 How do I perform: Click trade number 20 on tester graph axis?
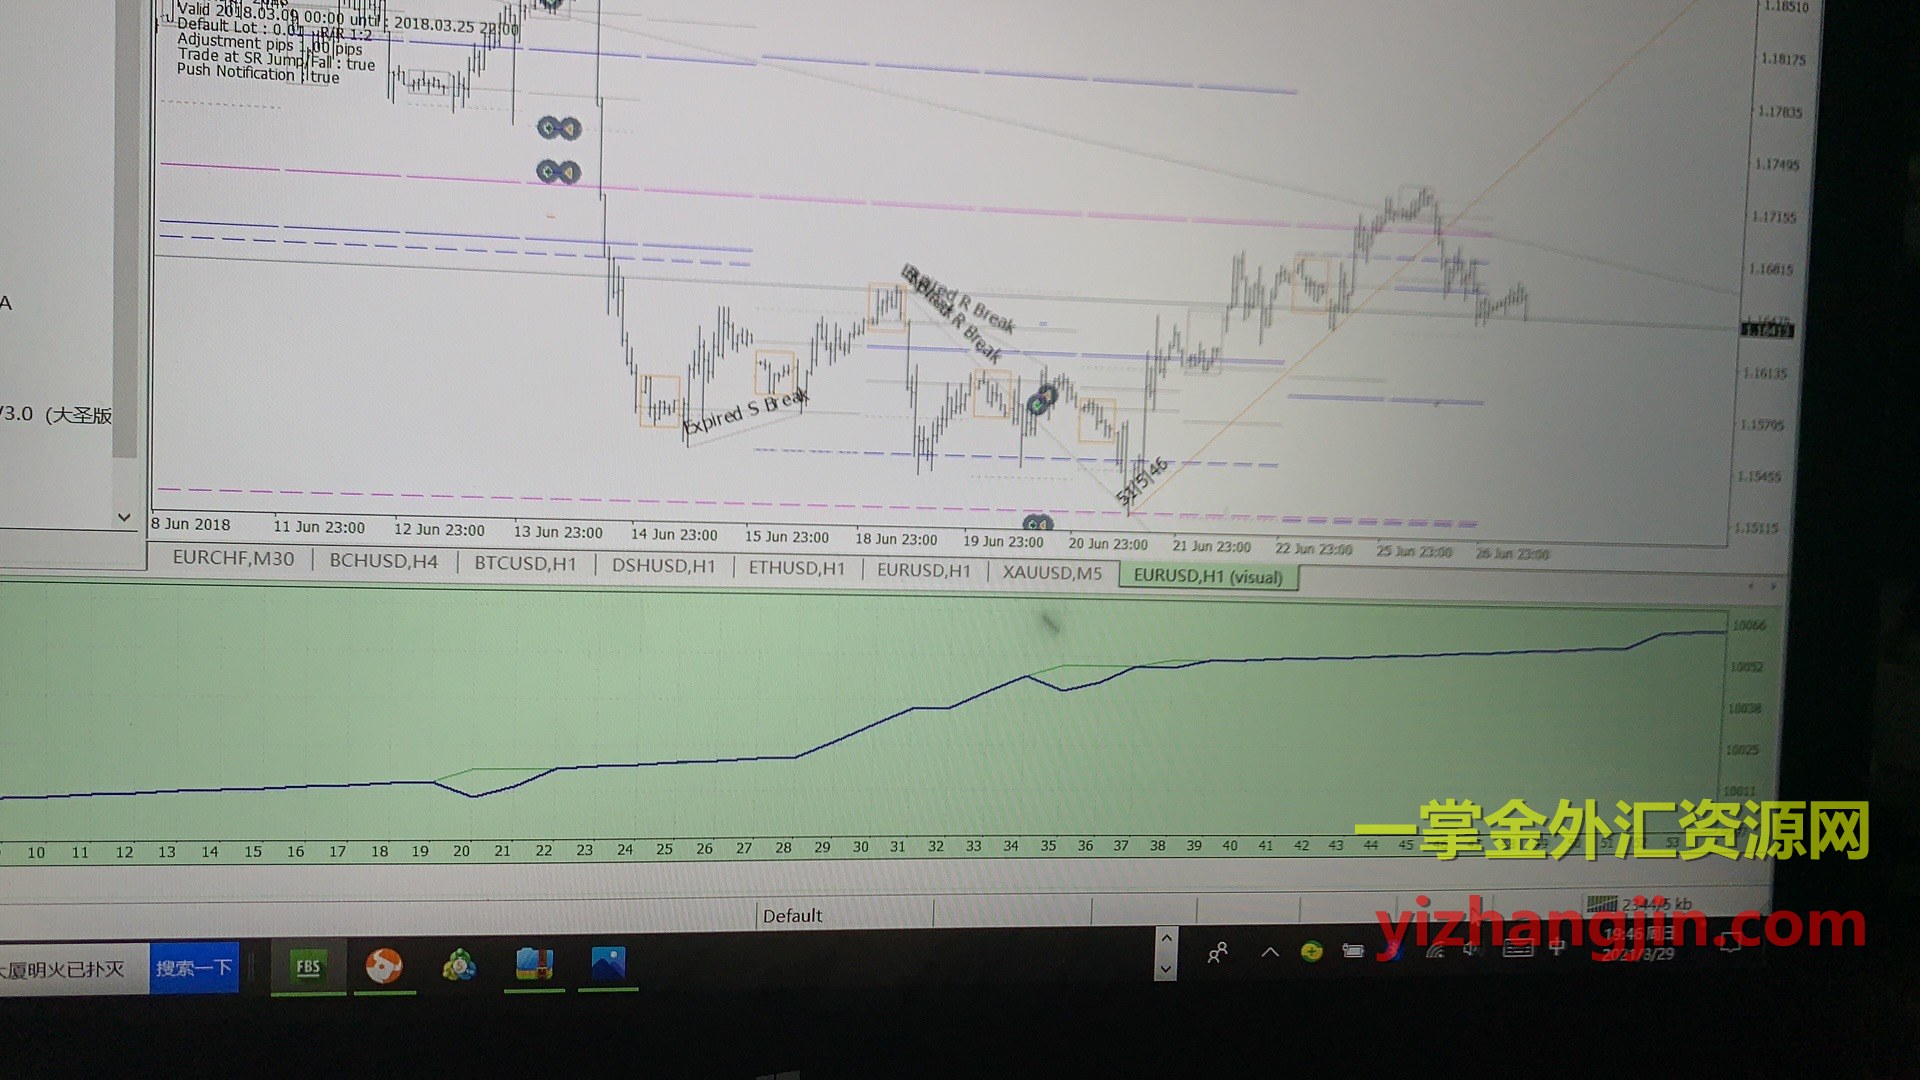pos(461,851)
